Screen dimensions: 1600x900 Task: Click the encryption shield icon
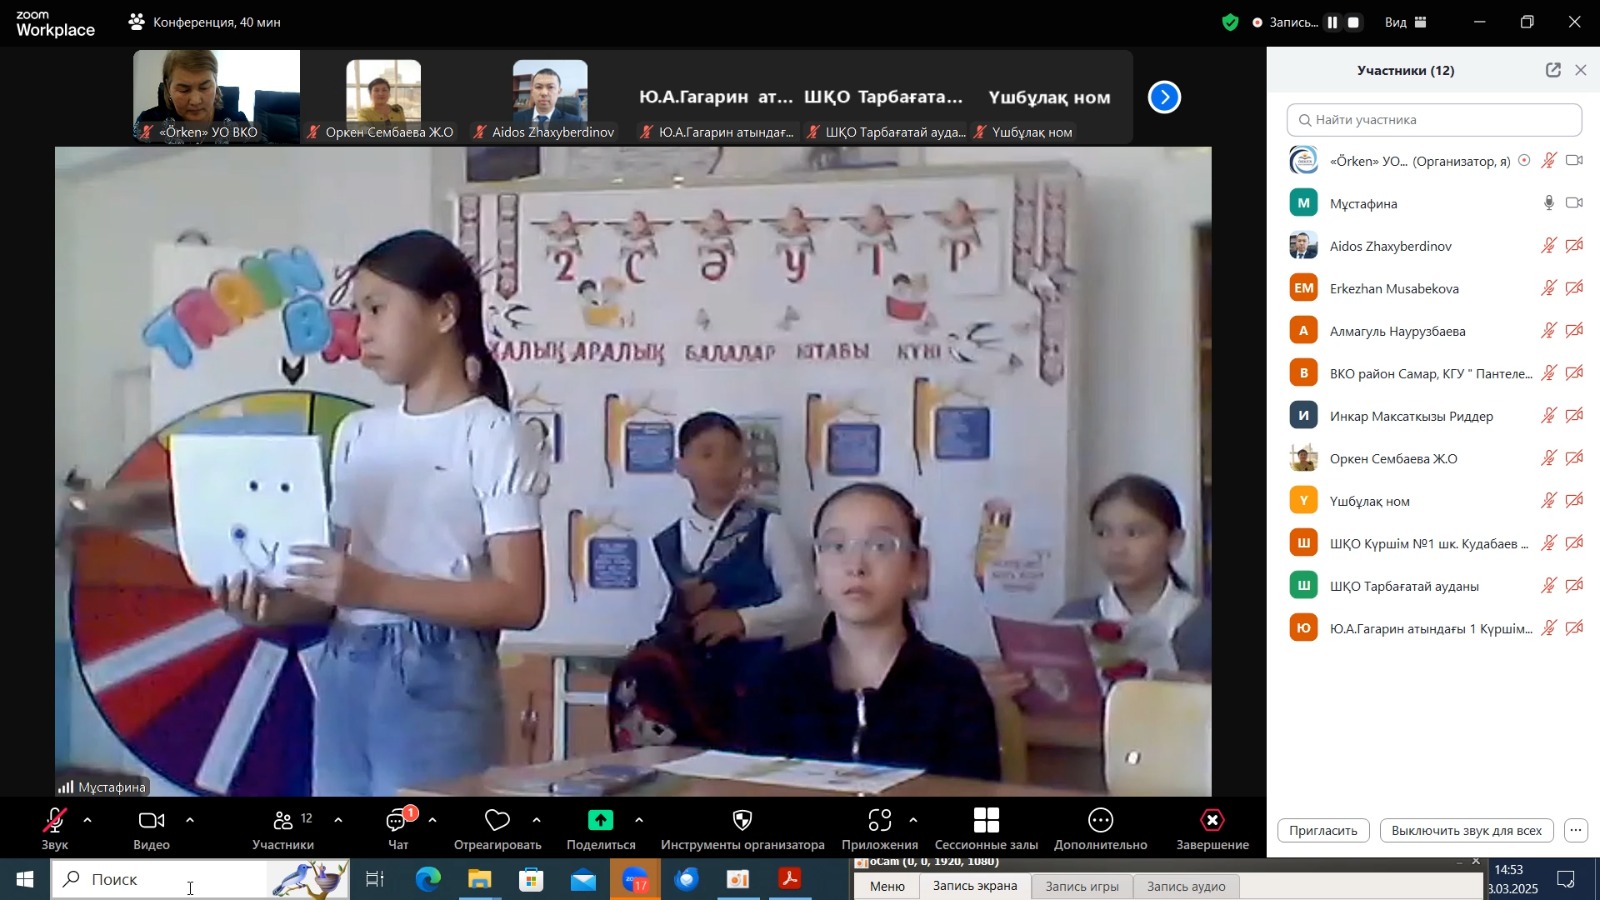[1230, 22]
